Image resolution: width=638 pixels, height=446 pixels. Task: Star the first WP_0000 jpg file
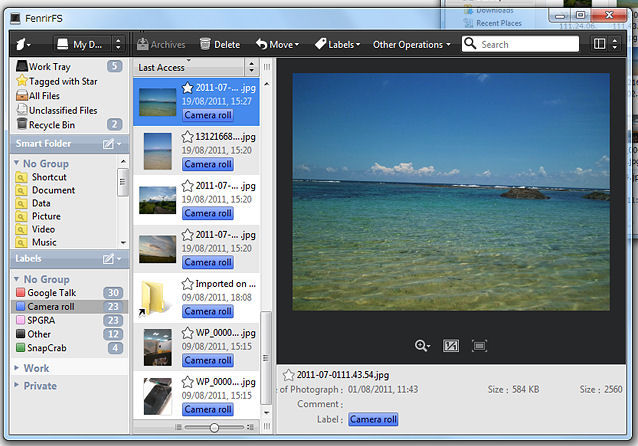point(187,333)
